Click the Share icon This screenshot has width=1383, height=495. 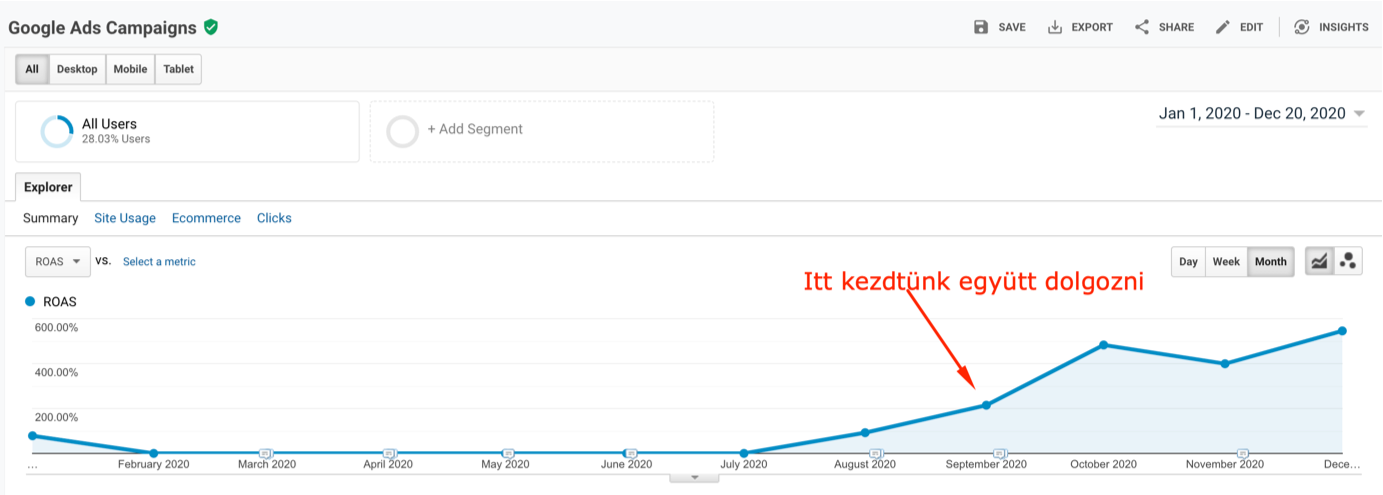click(1141, 27)
